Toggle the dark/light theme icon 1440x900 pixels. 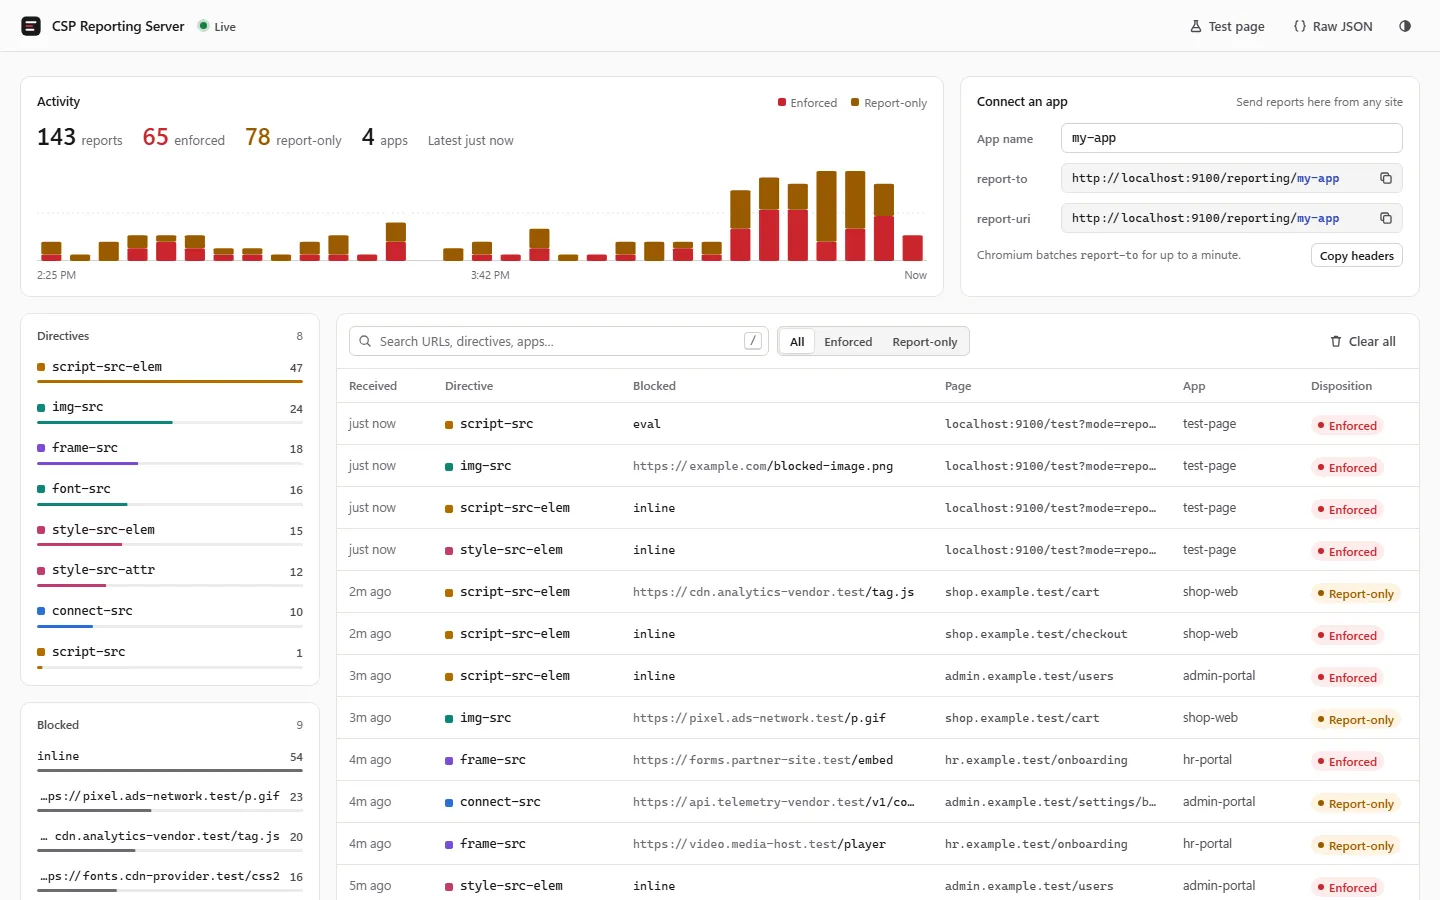[1405, 26]
